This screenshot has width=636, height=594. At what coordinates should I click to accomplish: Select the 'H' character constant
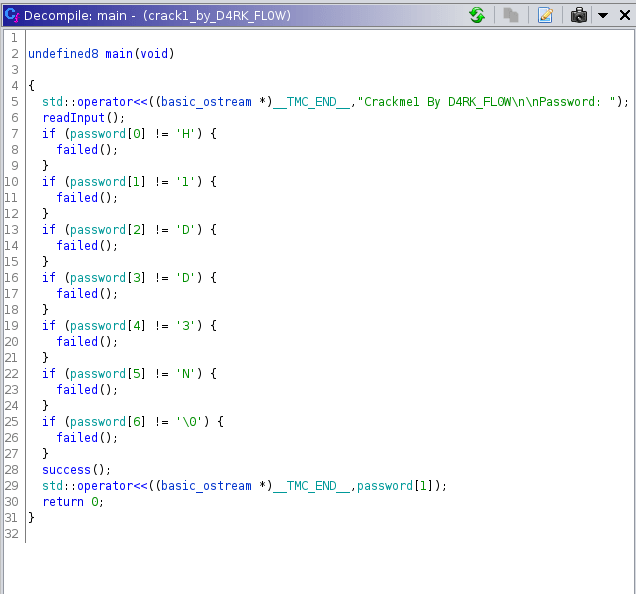tap(186, 133)
